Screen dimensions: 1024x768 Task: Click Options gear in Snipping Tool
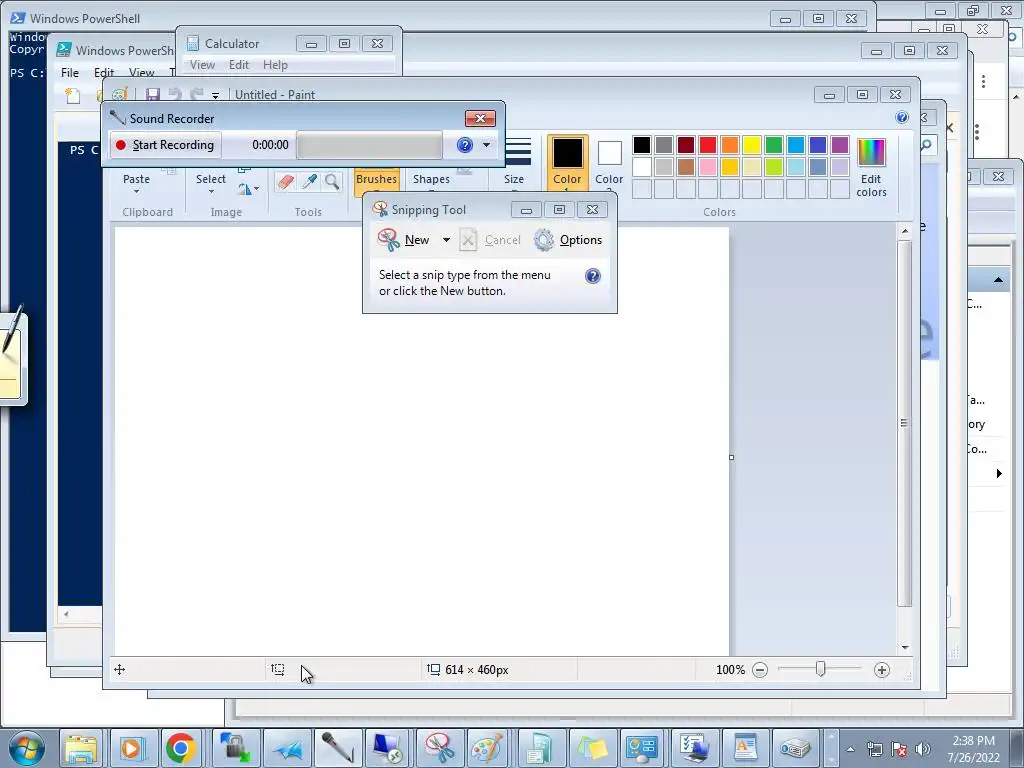(568, 240)
